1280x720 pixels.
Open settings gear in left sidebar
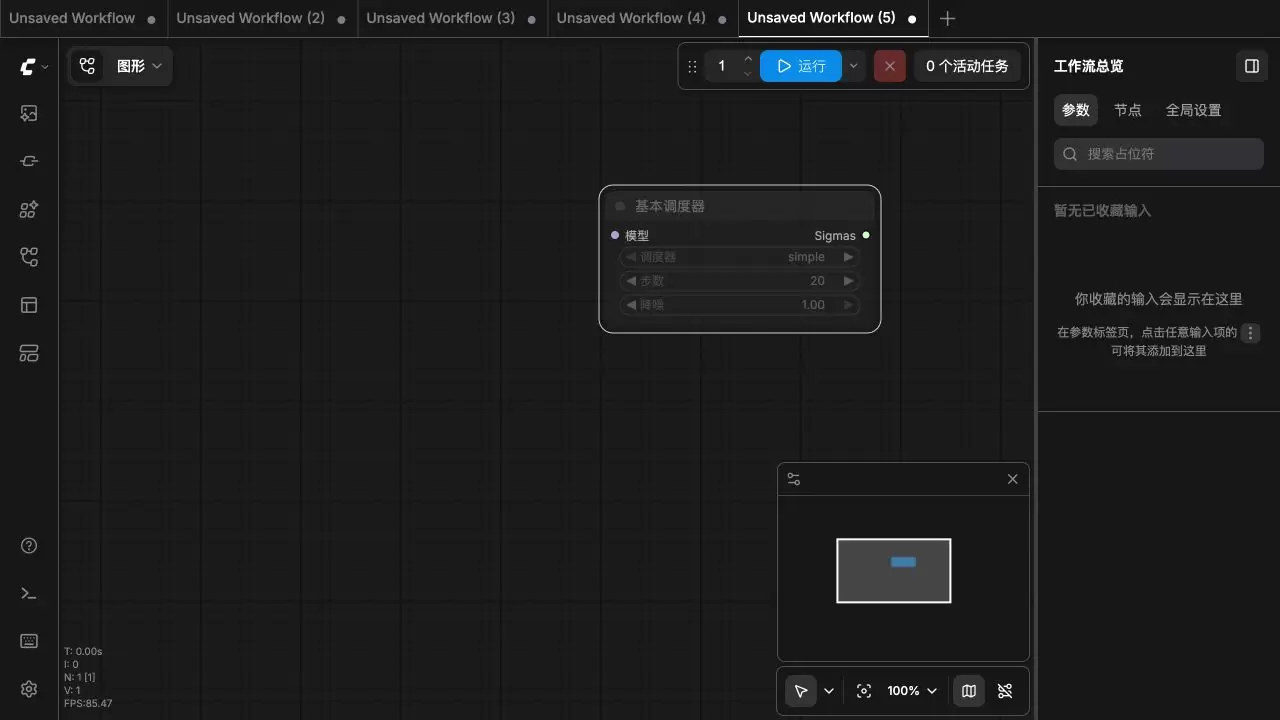[x=29, y=689]
